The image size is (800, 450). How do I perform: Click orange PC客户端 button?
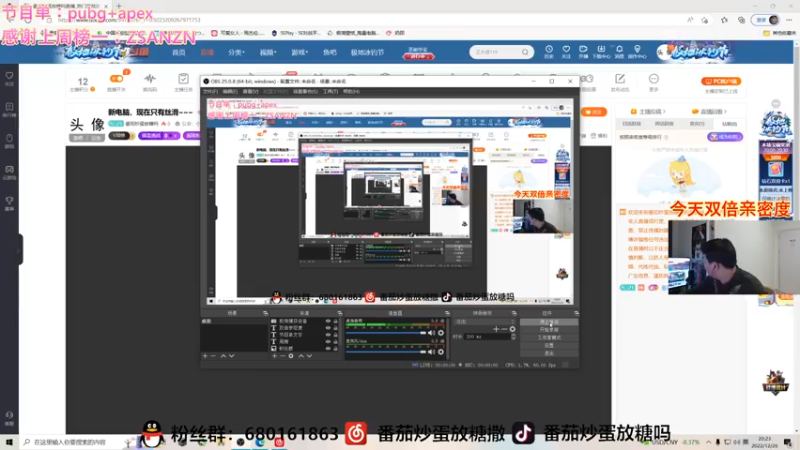721,81
